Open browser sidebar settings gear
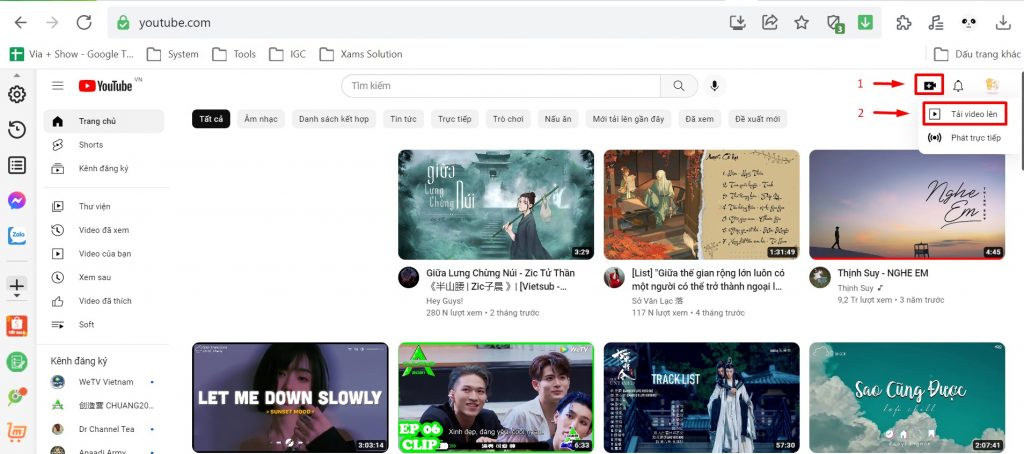Image resolution: width=1024 pixels, height=454 pixels. point(17,95)
